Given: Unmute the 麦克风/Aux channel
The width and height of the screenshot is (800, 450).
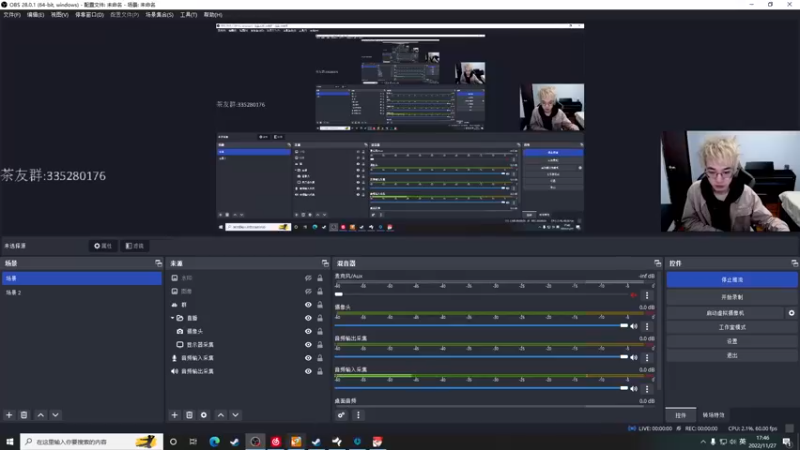Looking at the screenshot, I should tap(634, 295).
